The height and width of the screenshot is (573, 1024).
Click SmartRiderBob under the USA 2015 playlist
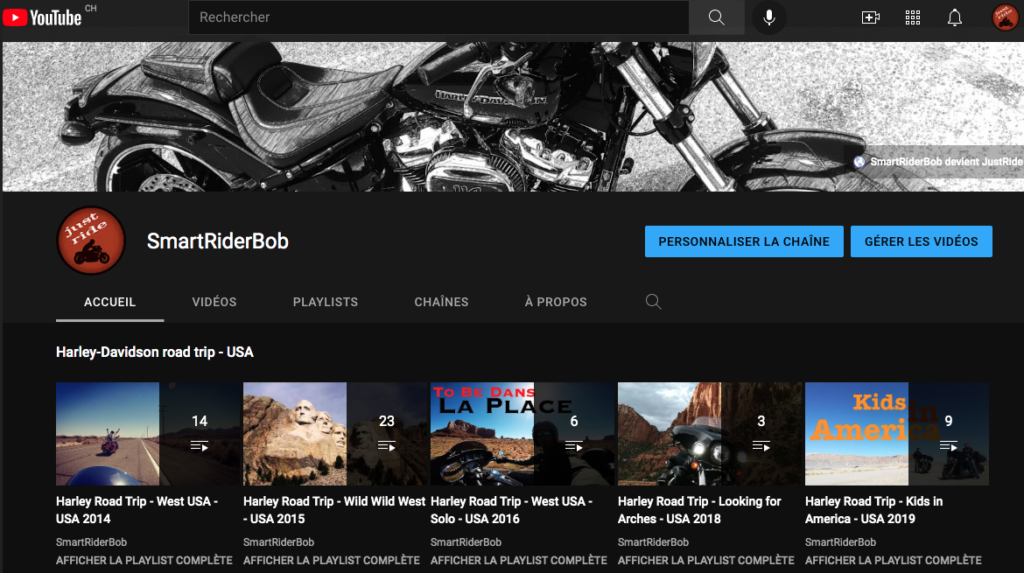pyautogui.click(x=279, y=542)
